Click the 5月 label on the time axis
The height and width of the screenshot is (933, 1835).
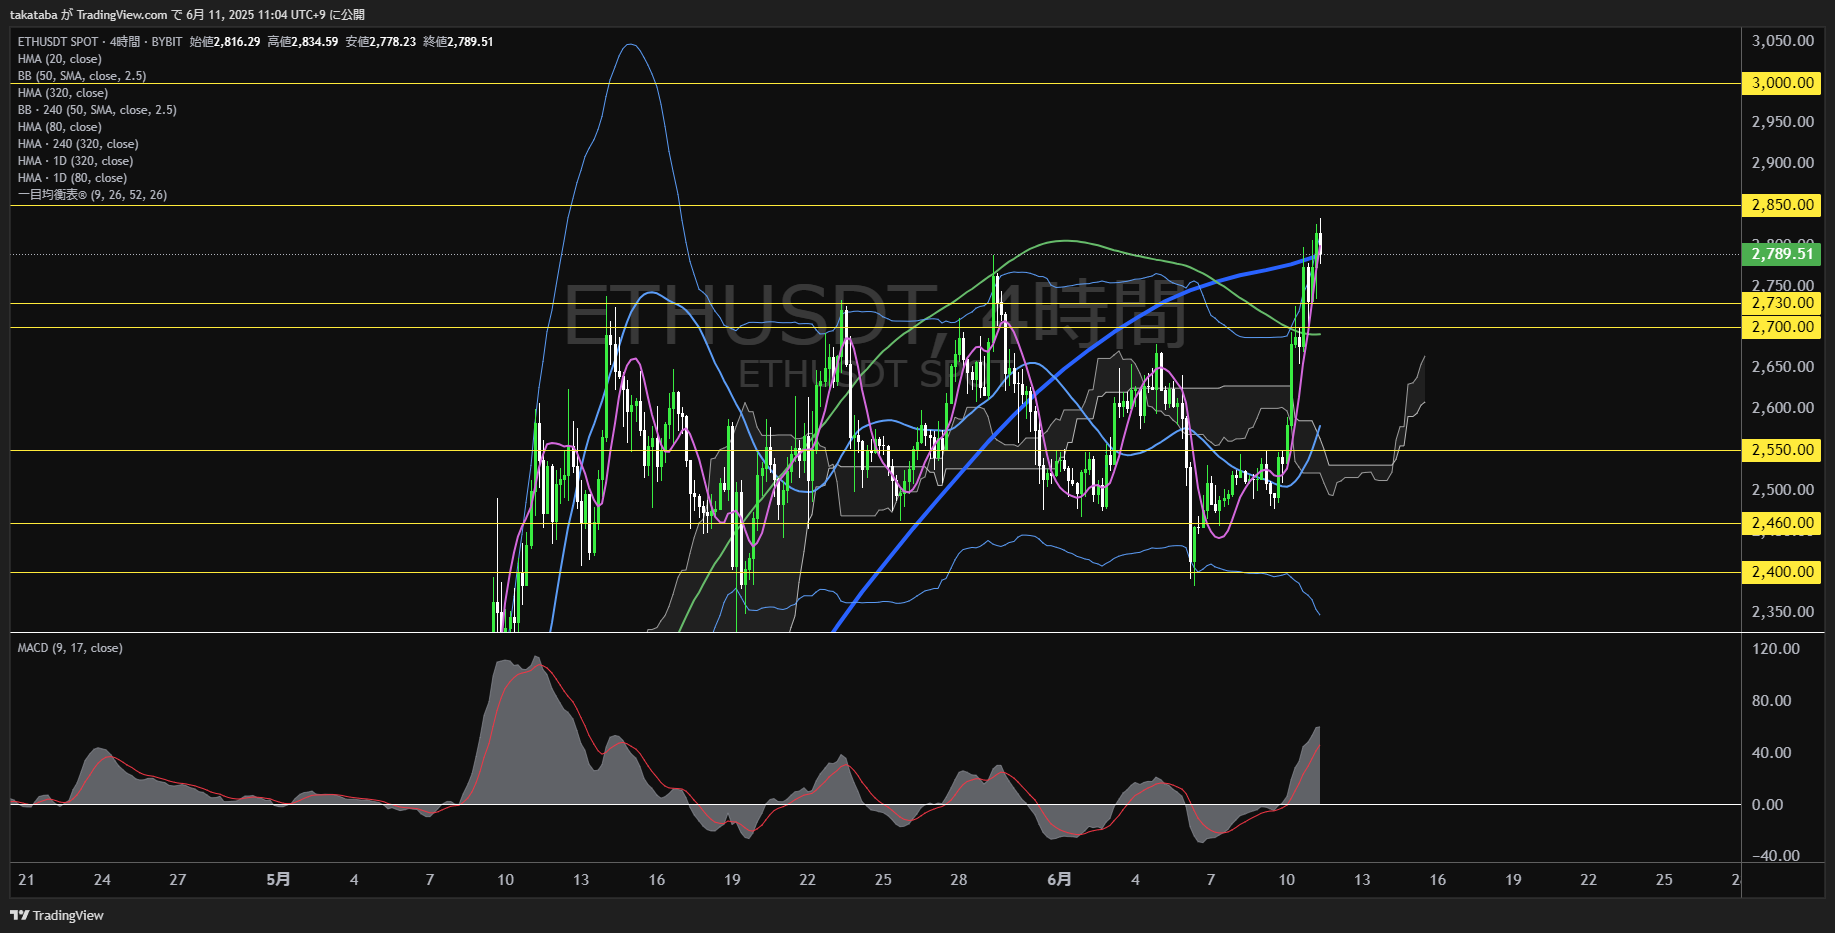click(x=279, y=880)
